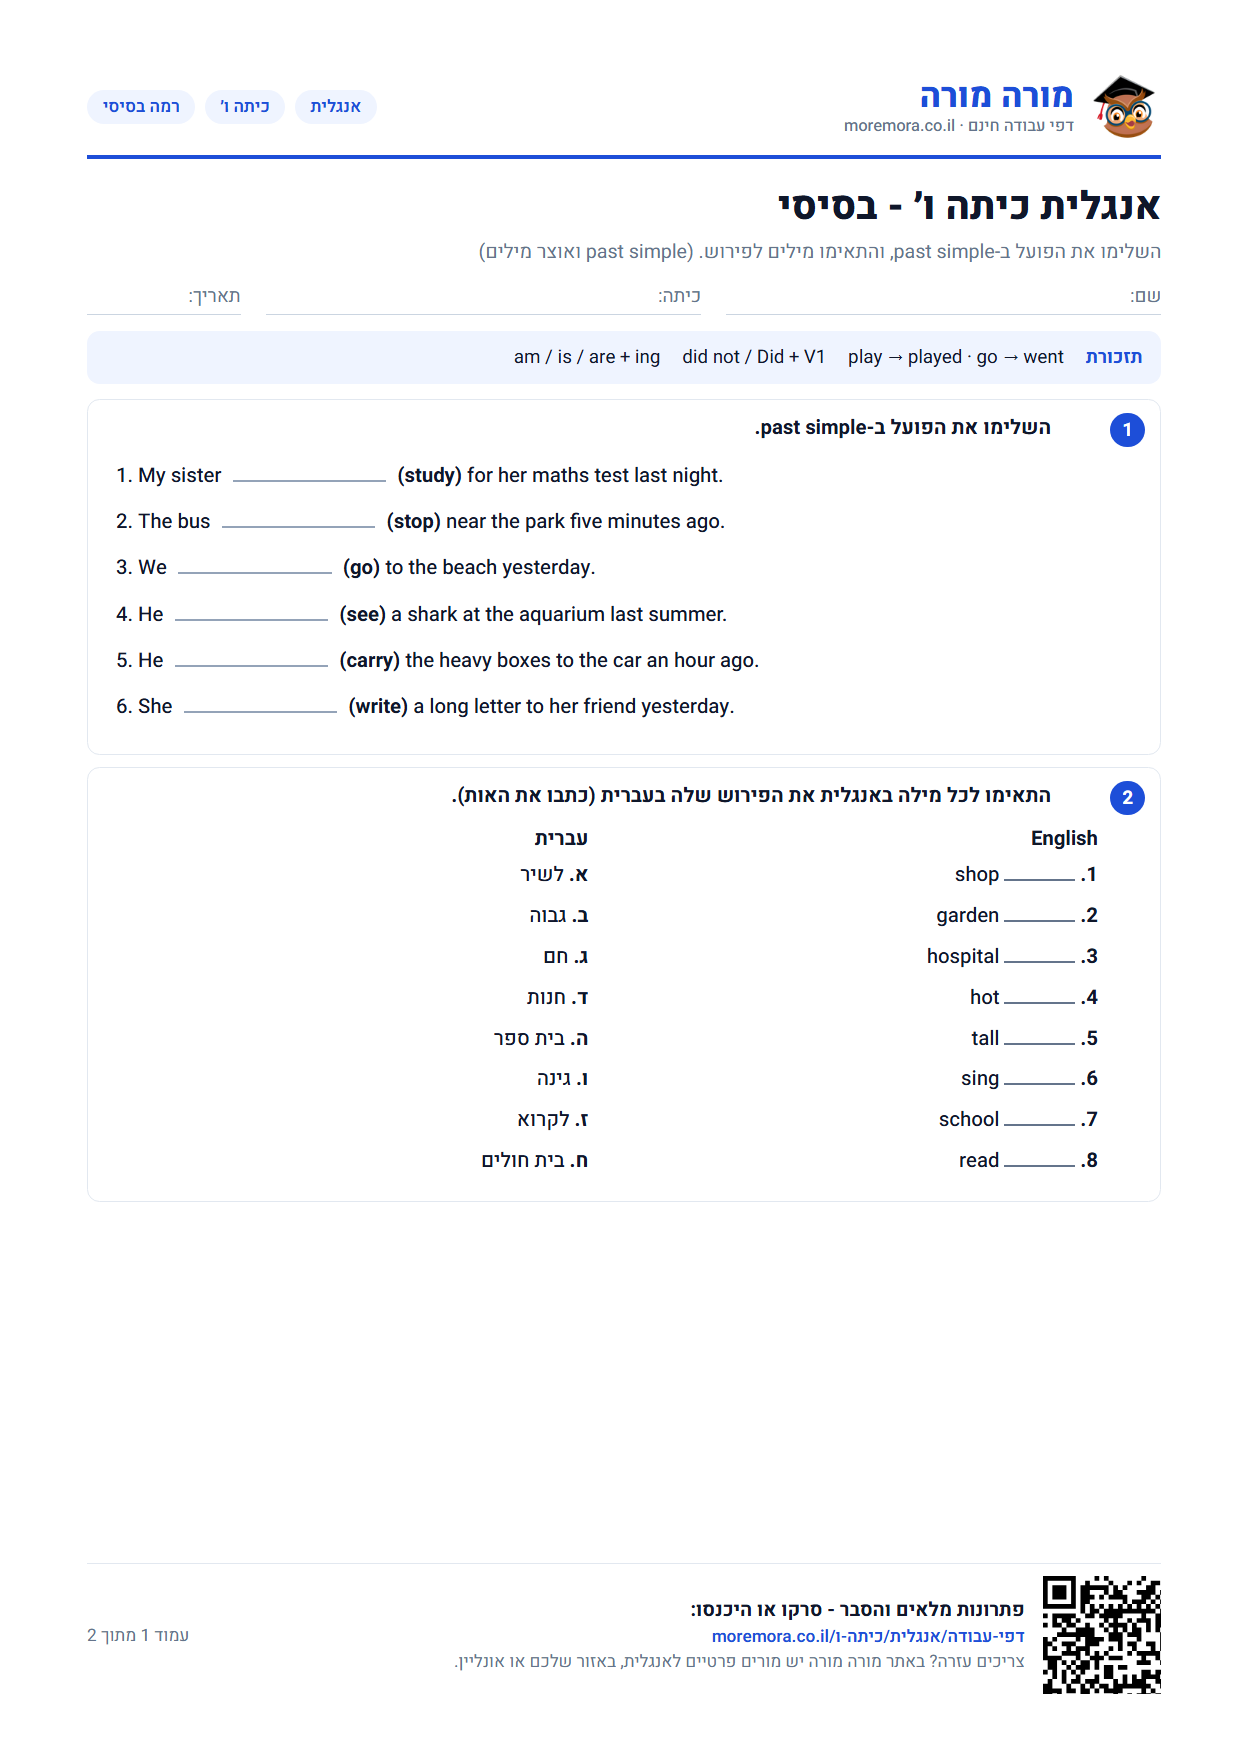Click the answer blank next to hot
This screenshot has width=1240, height=1754.
(1039, 998)
